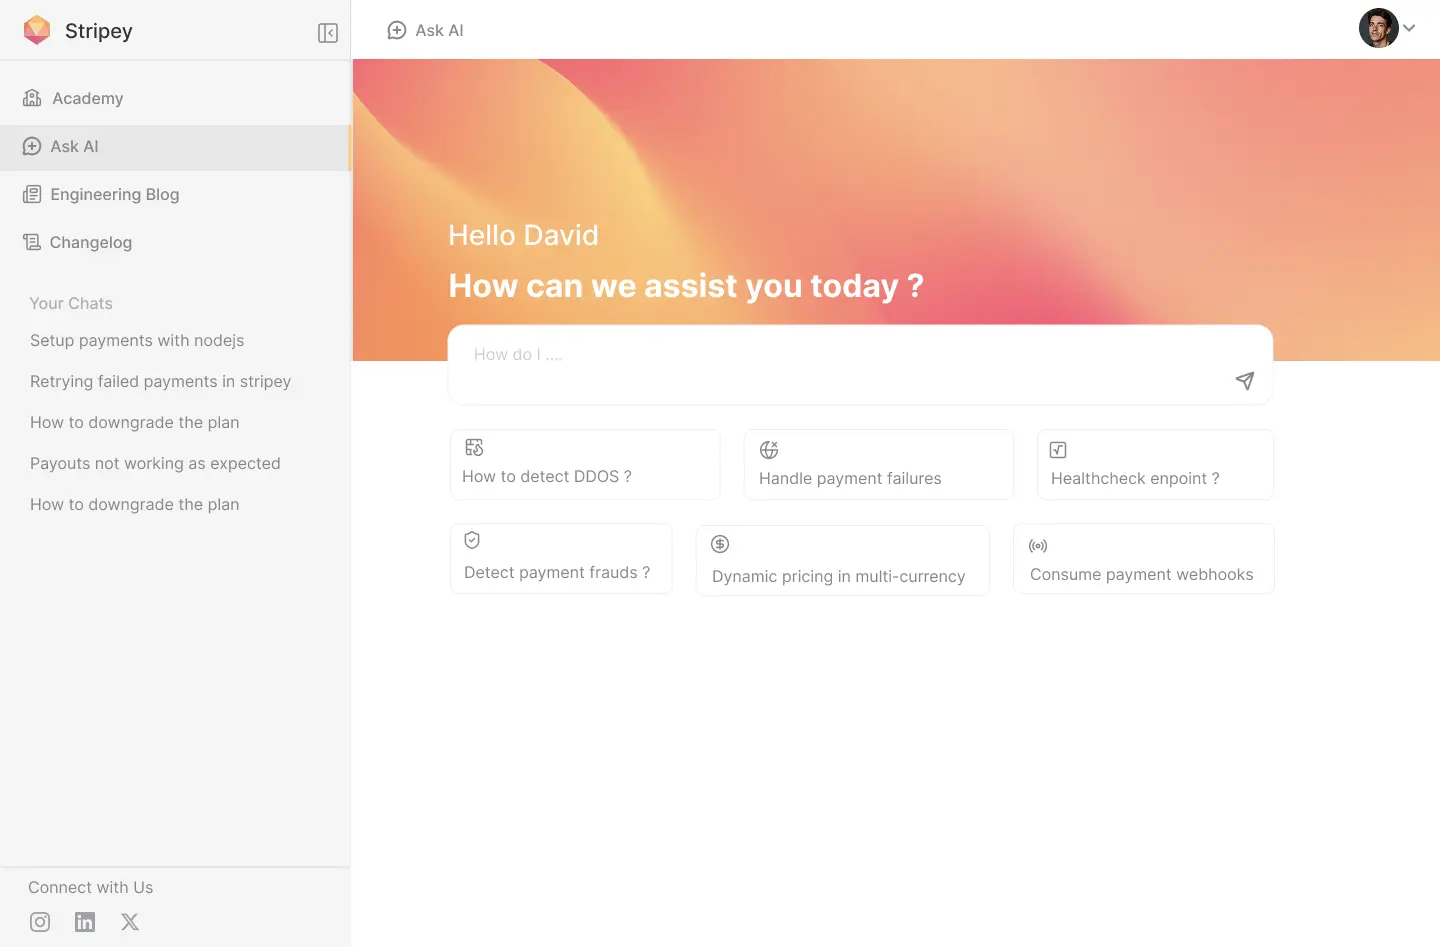Select suggestion 'Detect payment frauds ?'
Image resolution: width=1440 pixels, height=947 pixels.
(x=561, y=558)
